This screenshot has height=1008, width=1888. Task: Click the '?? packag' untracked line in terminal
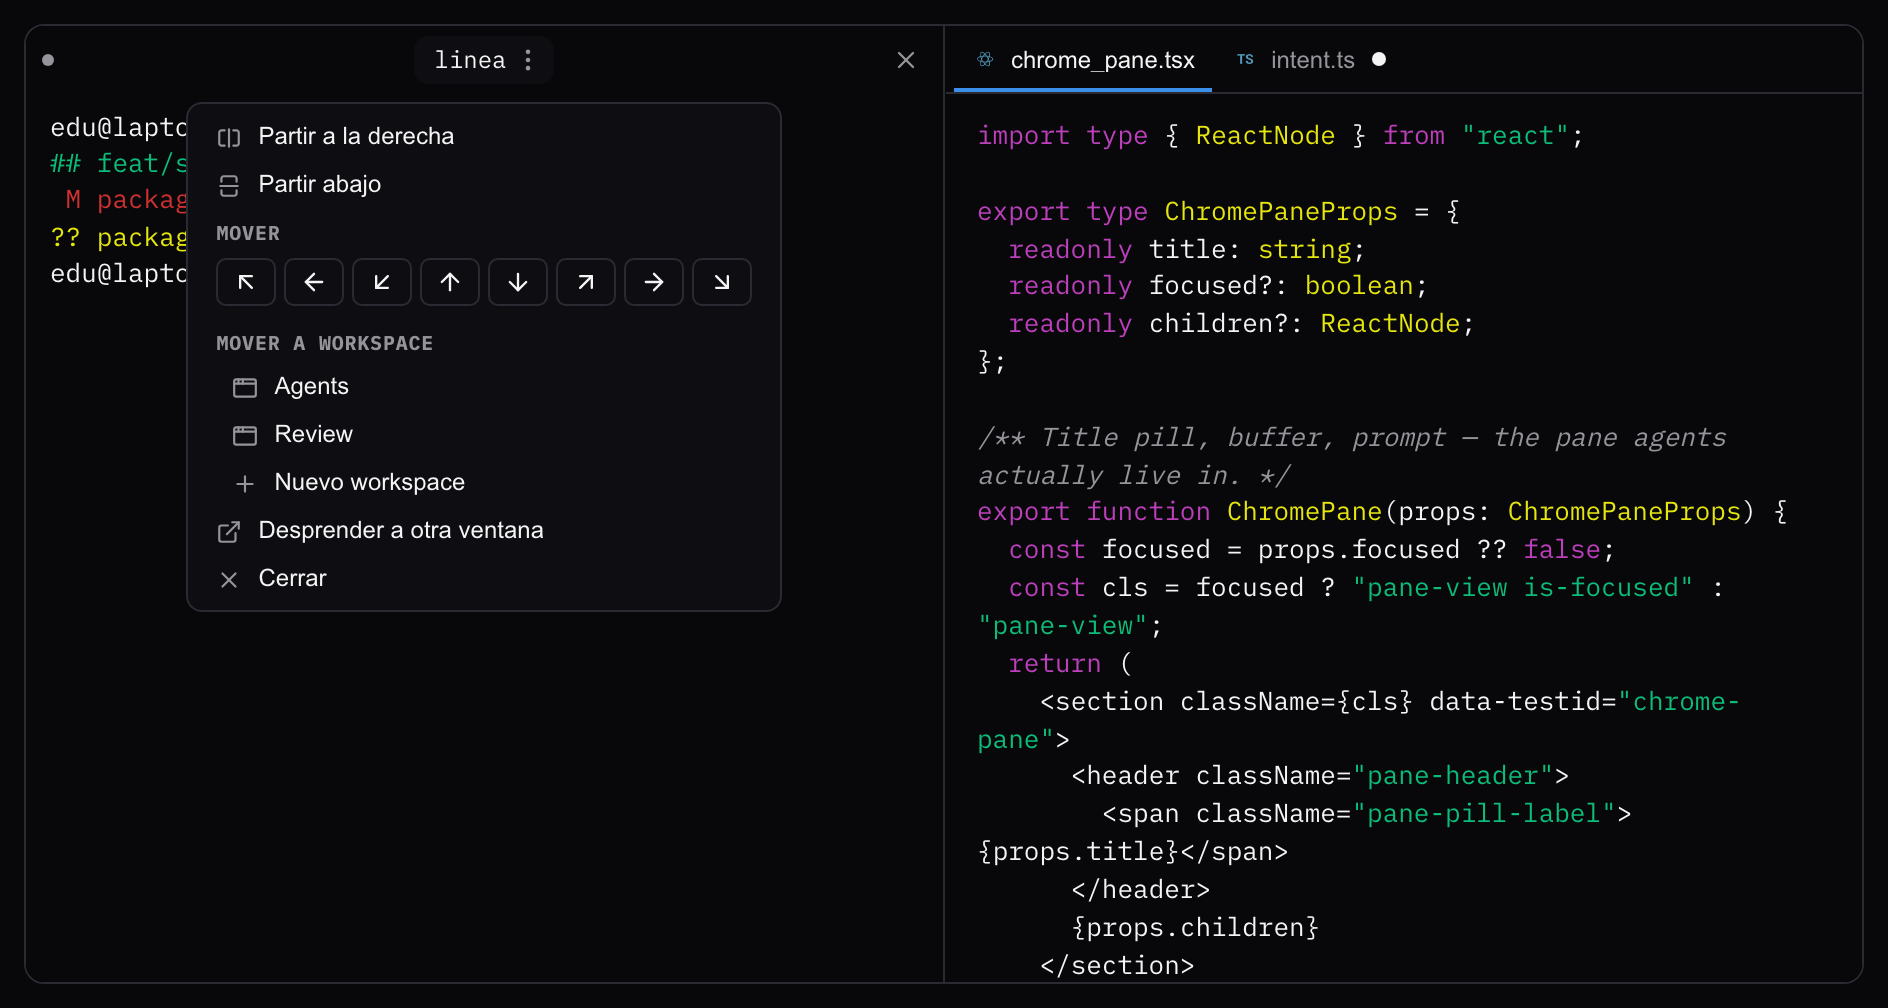click(x=119, y=238)
